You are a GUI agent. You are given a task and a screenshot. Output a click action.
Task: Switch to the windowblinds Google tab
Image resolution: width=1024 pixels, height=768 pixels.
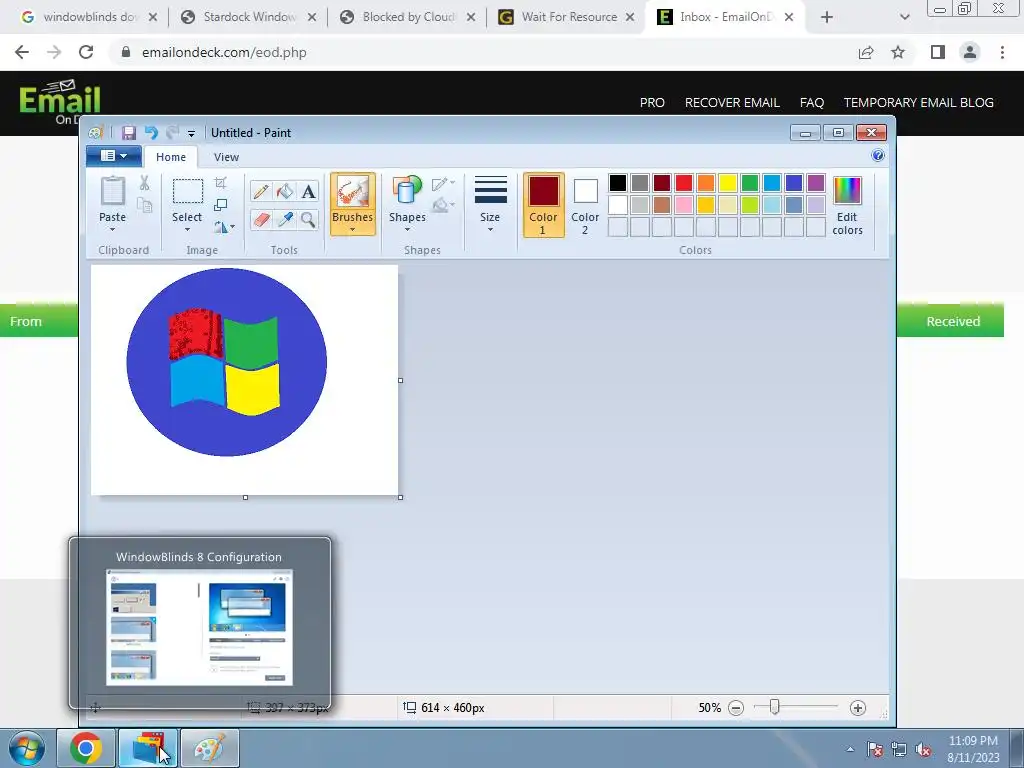(89, 17)
